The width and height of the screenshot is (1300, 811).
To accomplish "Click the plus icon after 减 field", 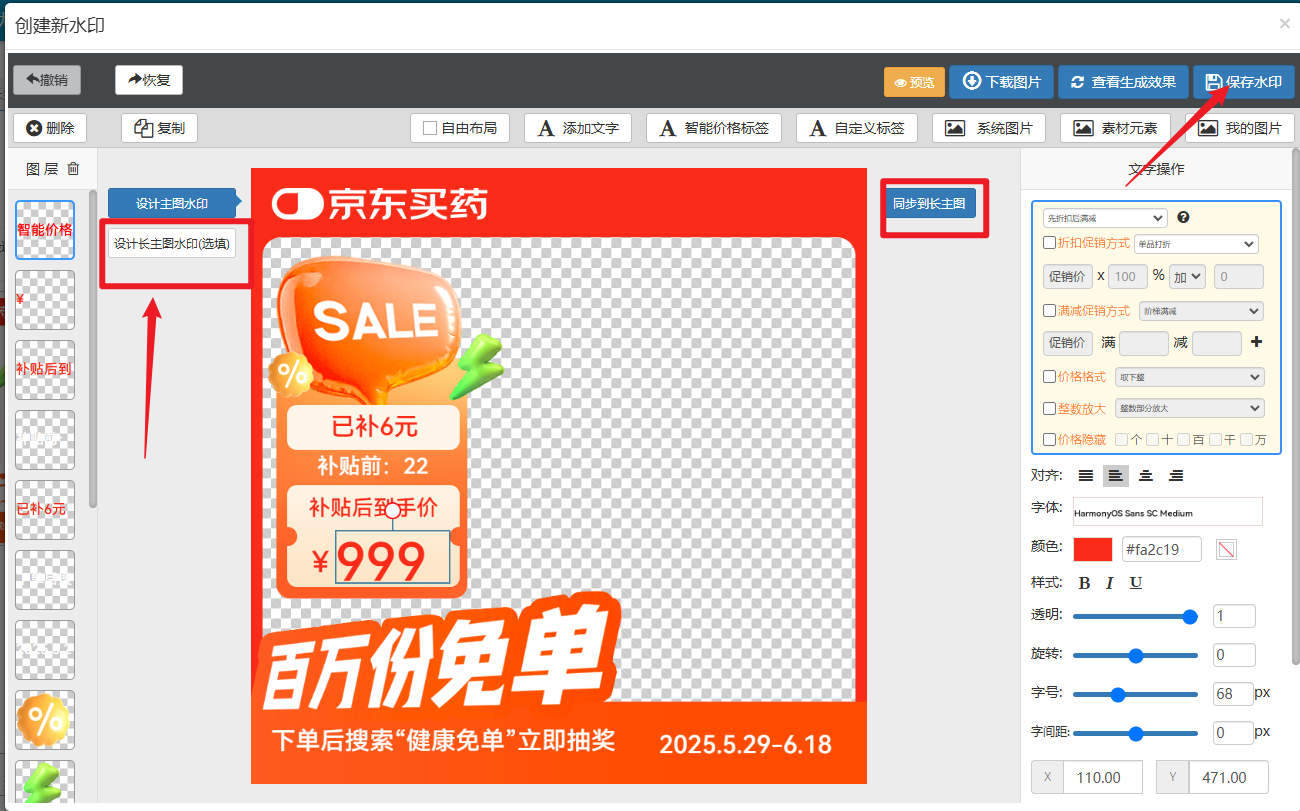I will [1257, 342].
